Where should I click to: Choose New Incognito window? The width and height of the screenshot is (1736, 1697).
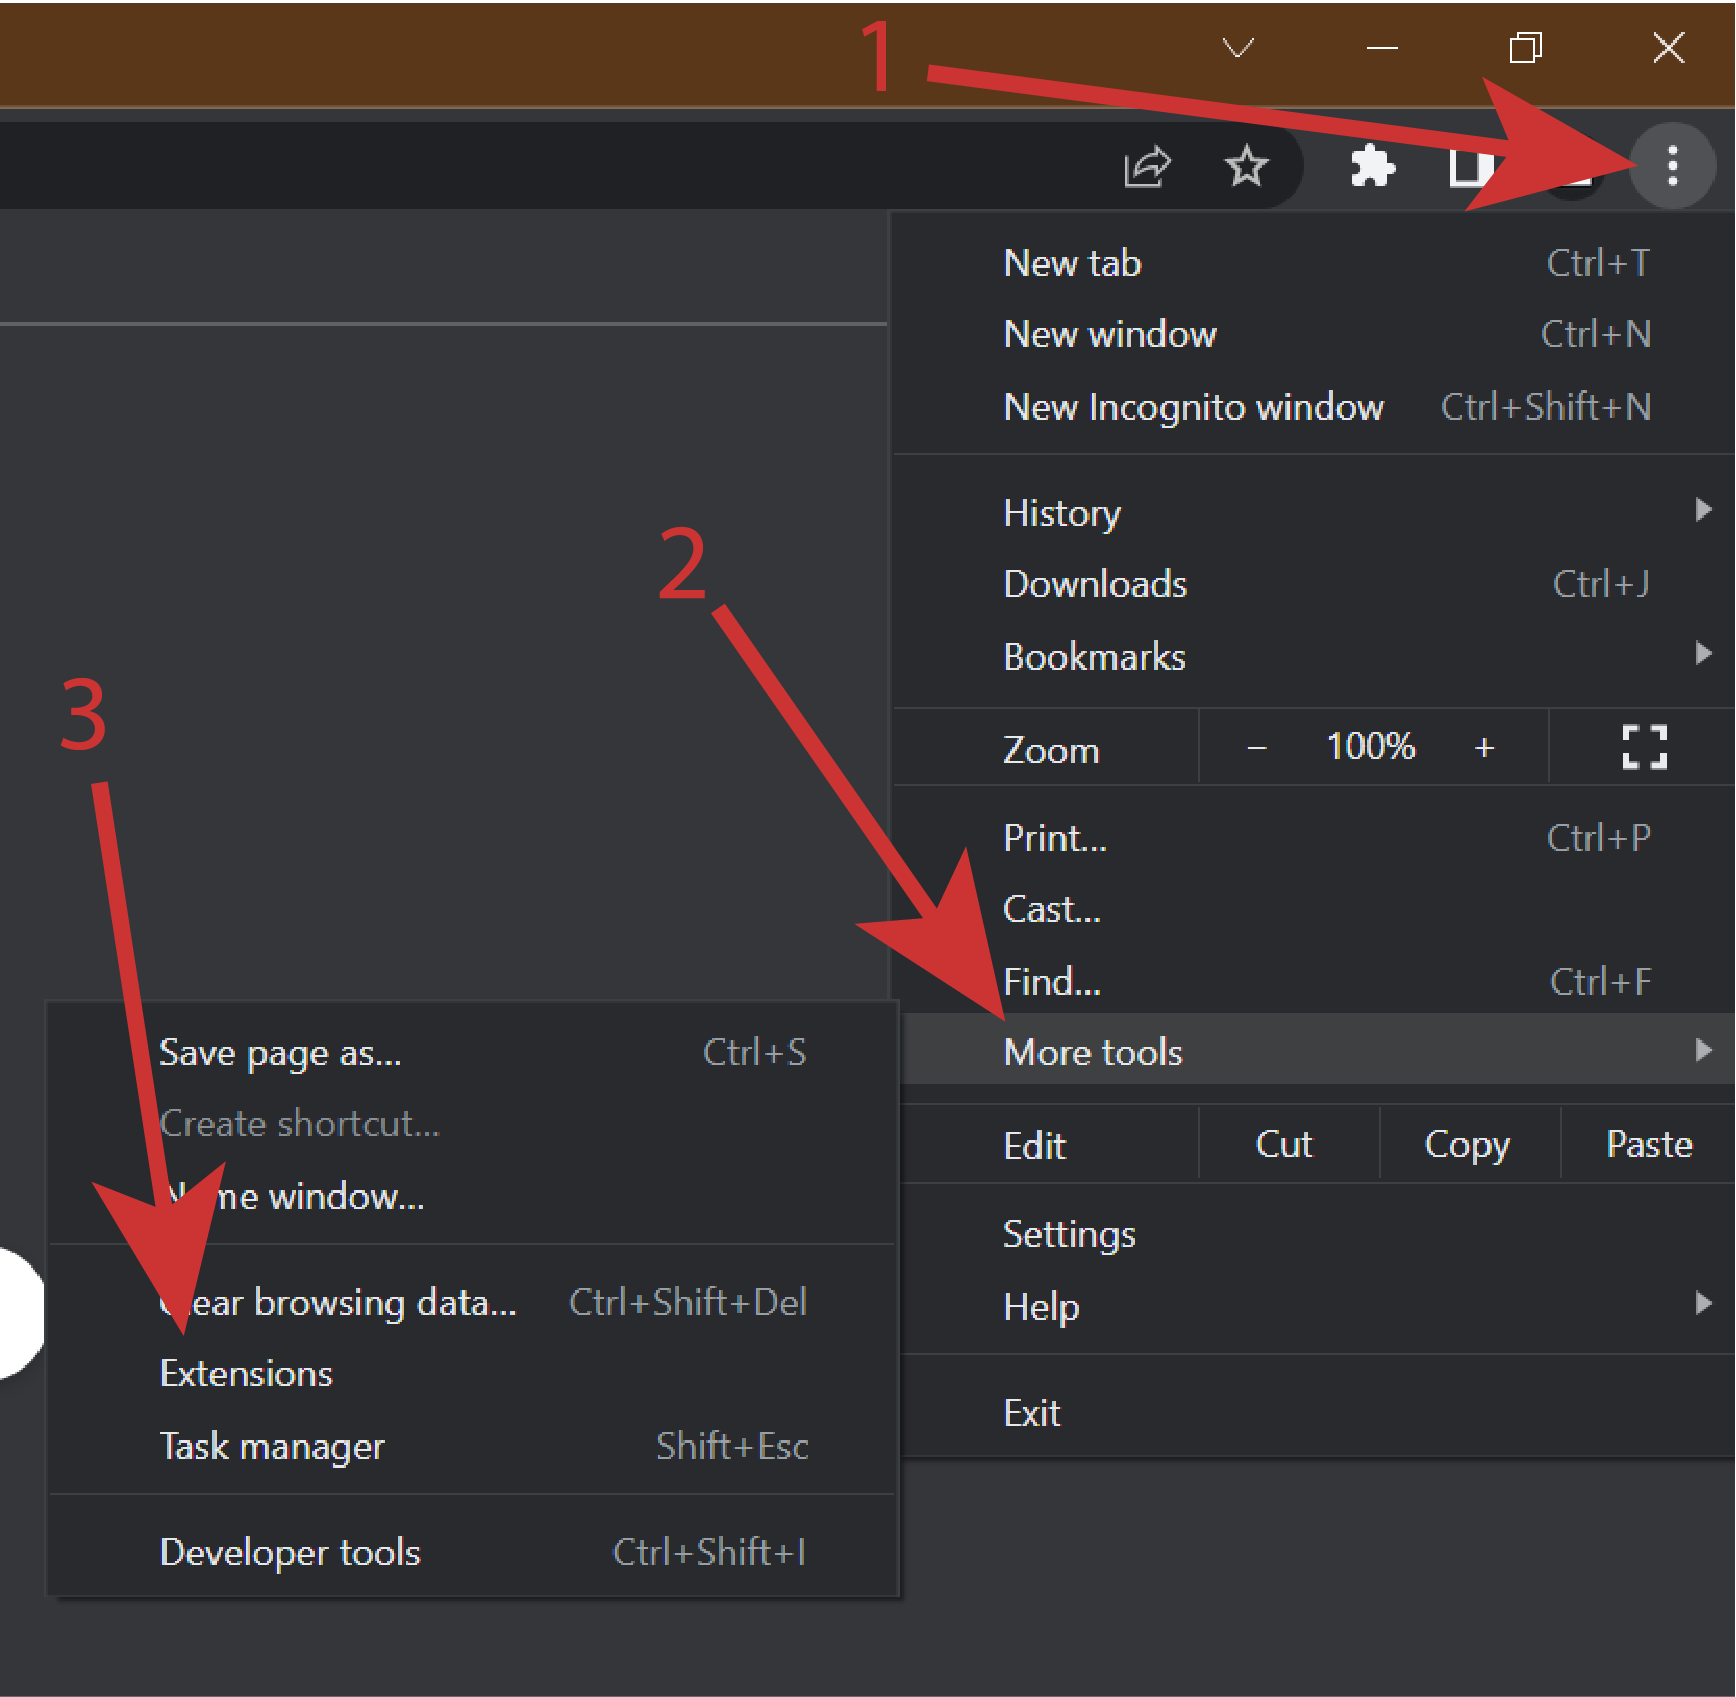click(1193, 407)
